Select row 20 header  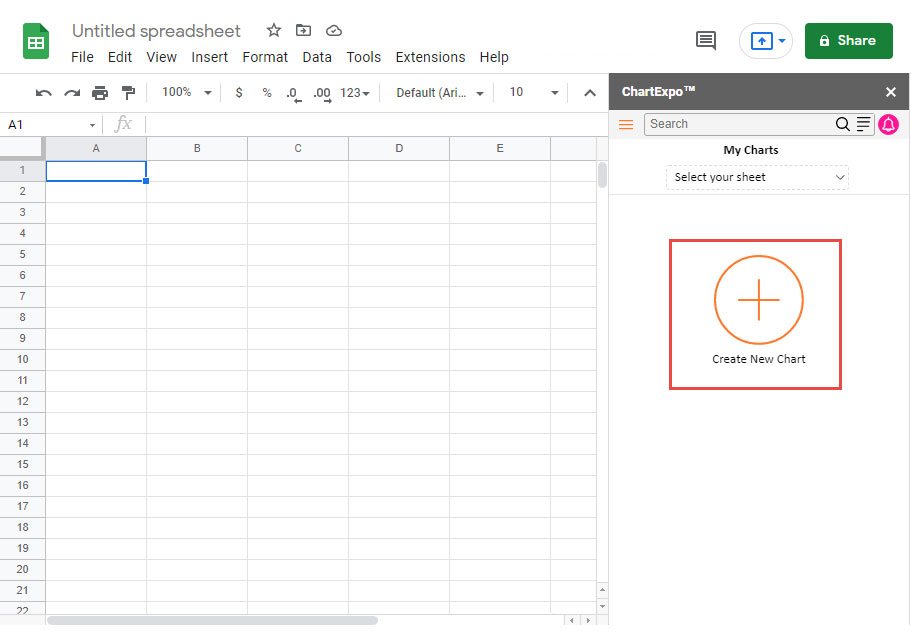(23, 569)
